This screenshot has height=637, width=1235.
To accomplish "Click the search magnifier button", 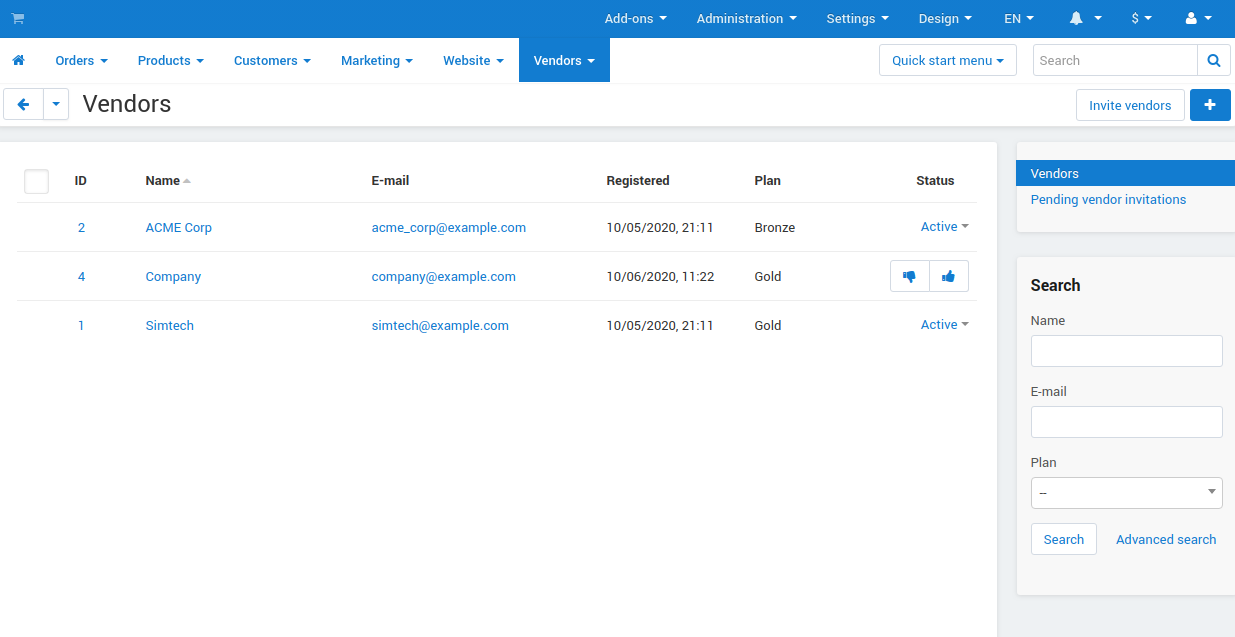I will coord(1214,60).
